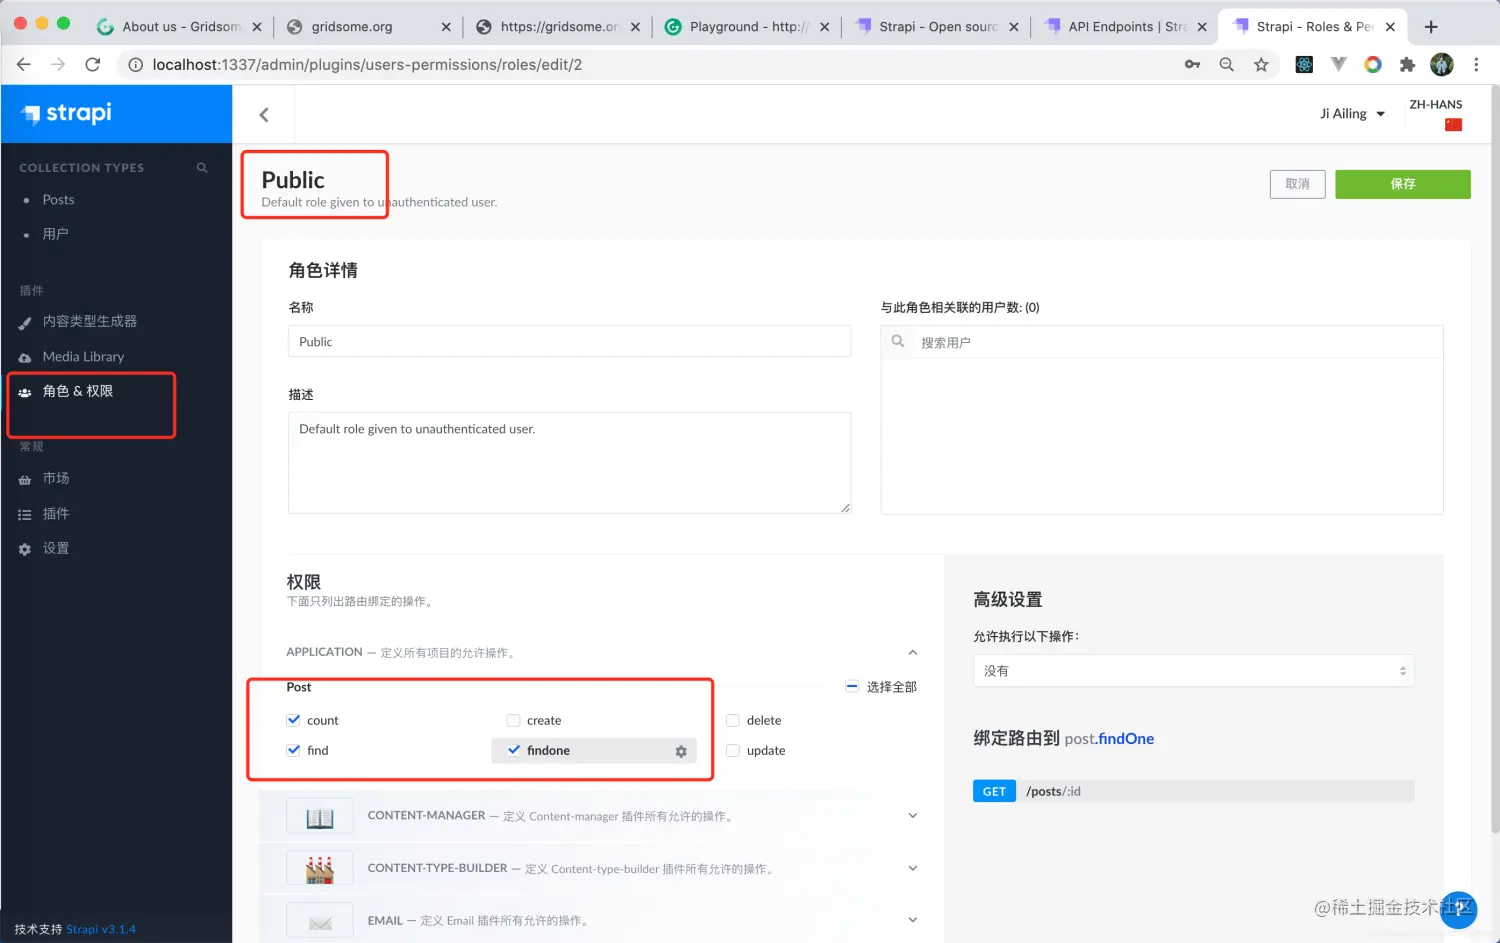The height and width of the screenshot is (943, 1500).
Task: Click the Roles & Permissions users icon
Action: pyautogui.click(x=25, y=392)
